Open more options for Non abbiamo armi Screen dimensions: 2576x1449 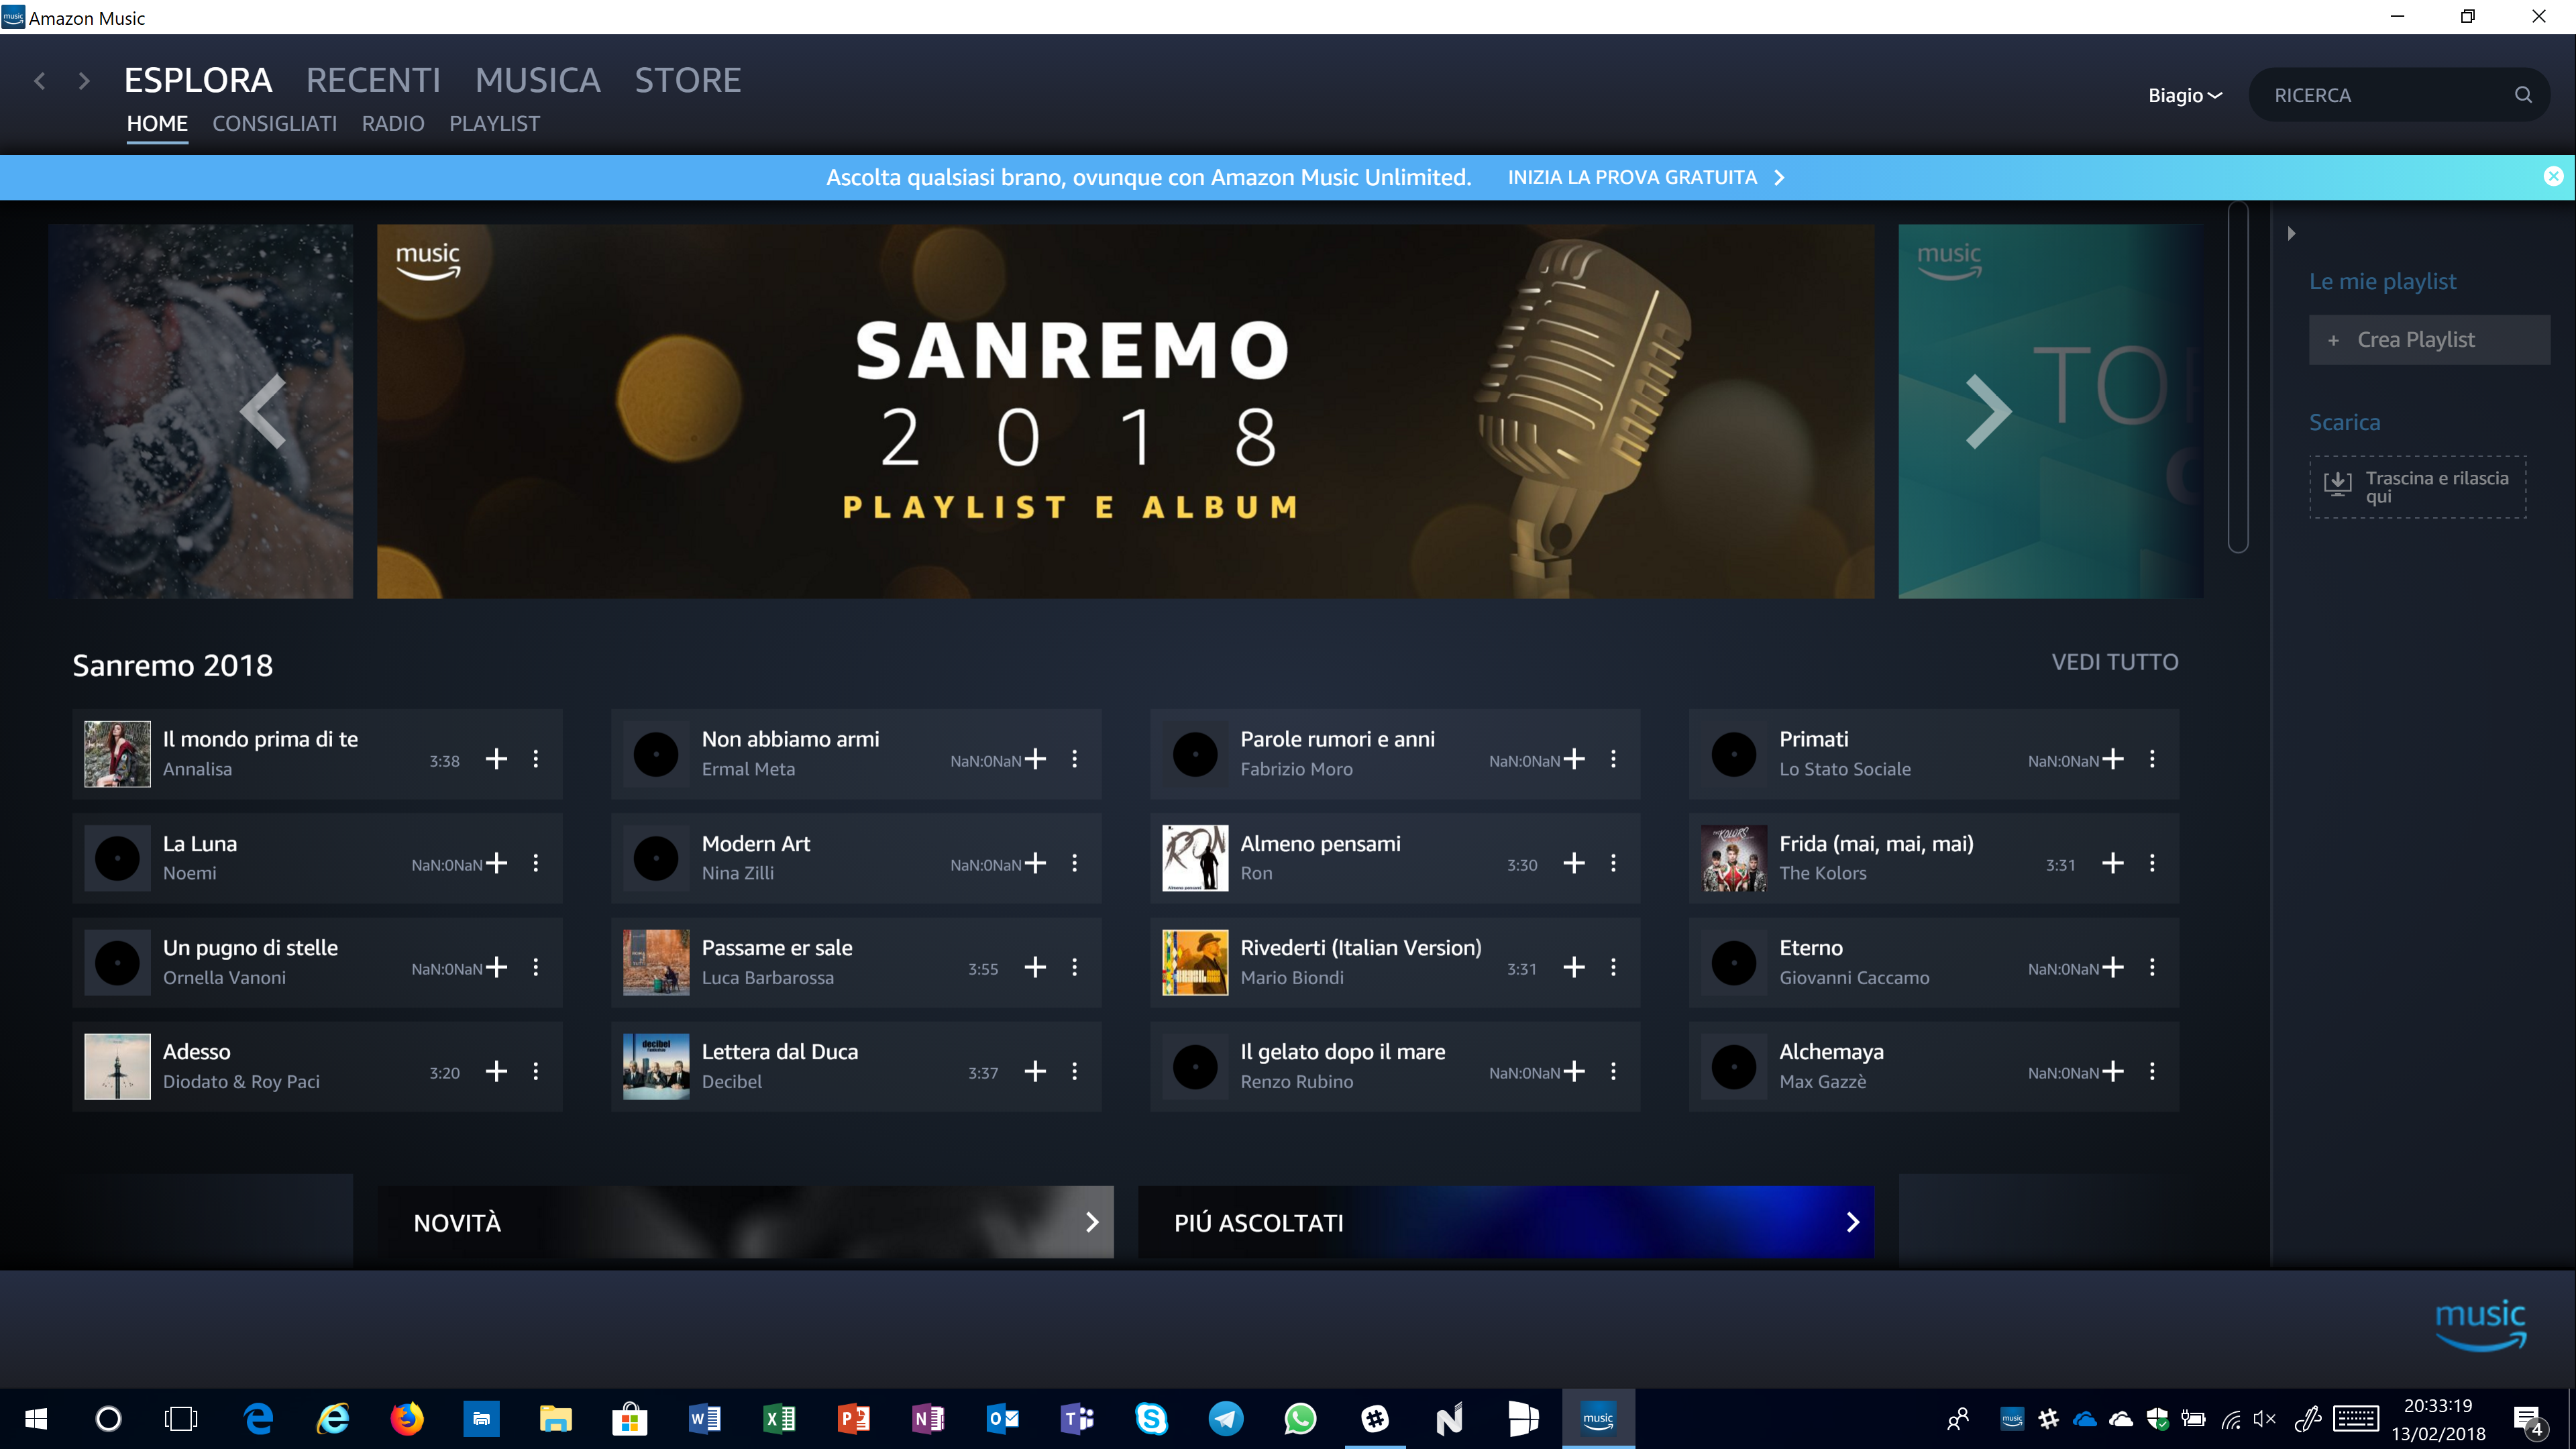click(1075, 759)
